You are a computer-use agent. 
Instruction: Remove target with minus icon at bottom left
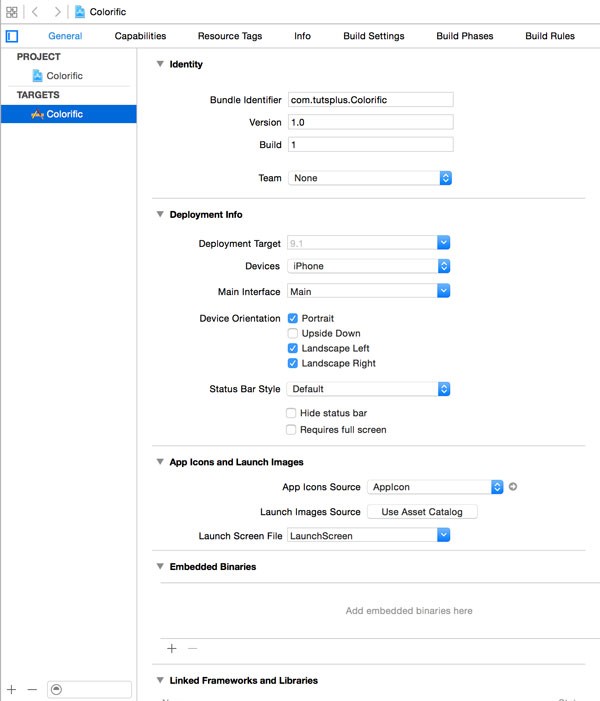(32, 689)
